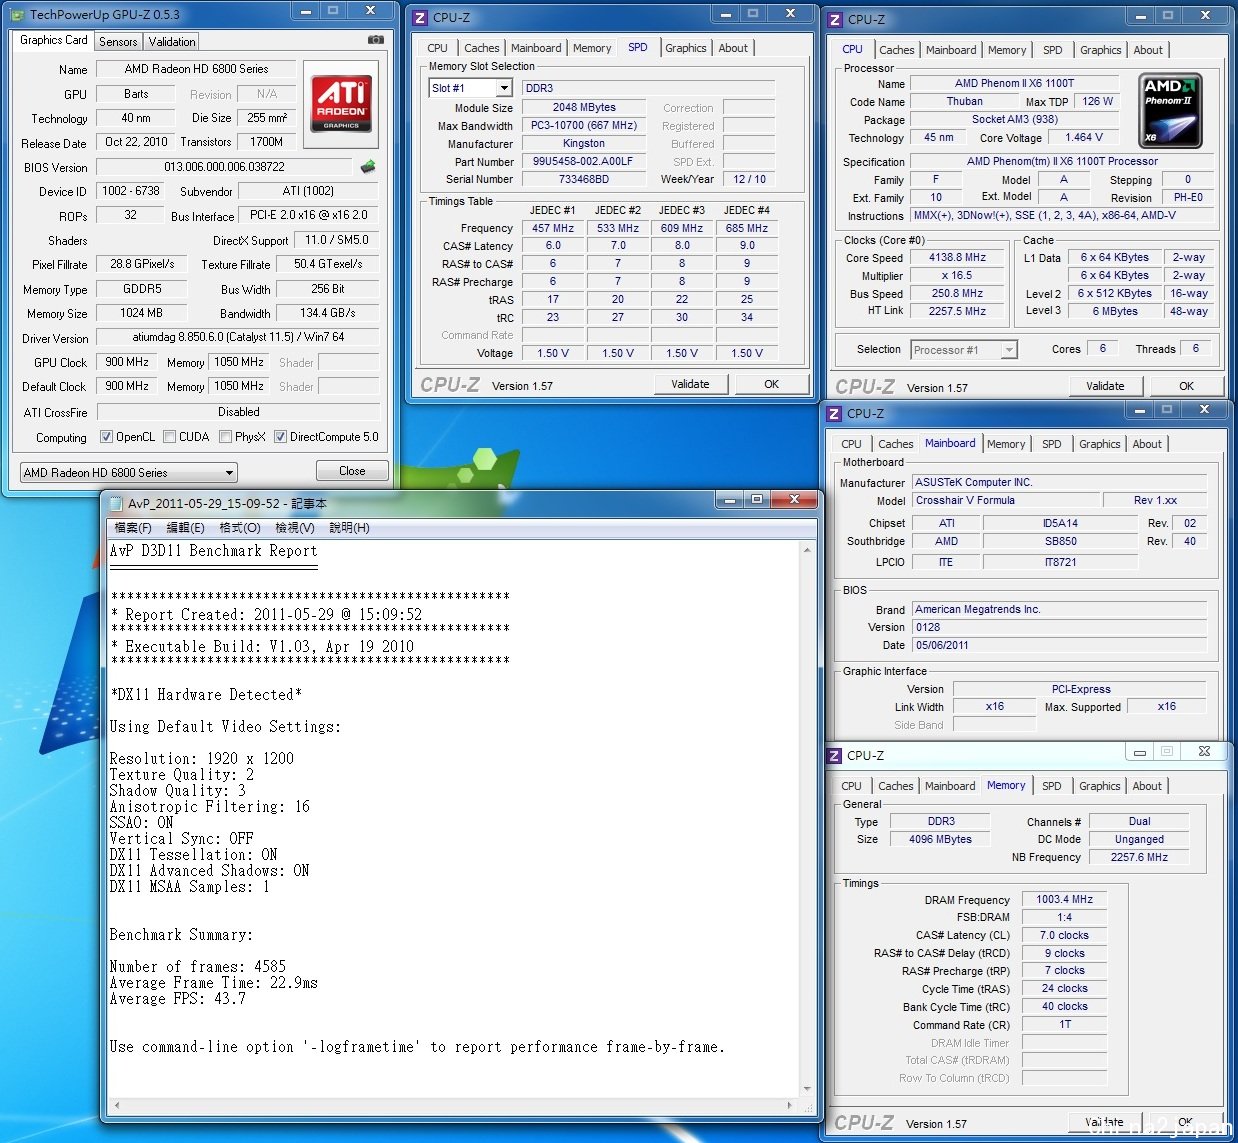Viewport: 1238px width, 1143px height.
Task: Toggle the DirectCompute 5.0 checkbox
Action: coord(280,437)
